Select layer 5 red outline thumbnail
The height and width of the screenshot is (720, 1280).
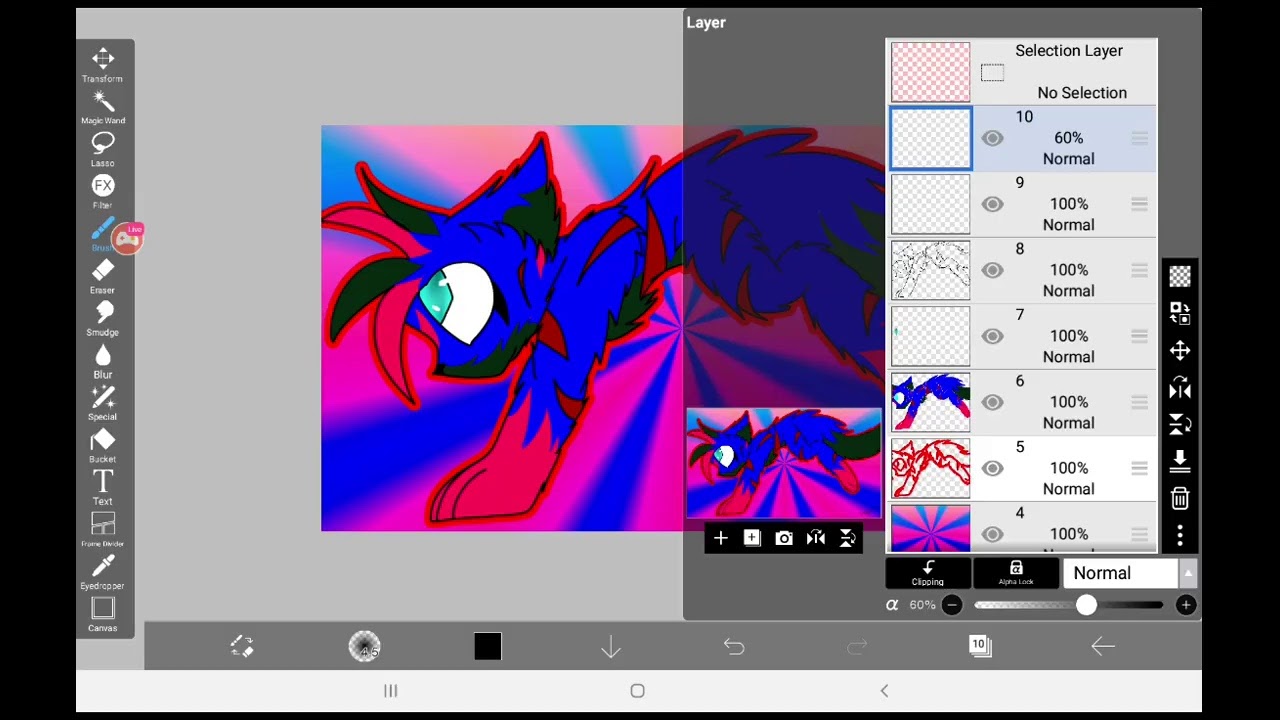tap(931, 468)
